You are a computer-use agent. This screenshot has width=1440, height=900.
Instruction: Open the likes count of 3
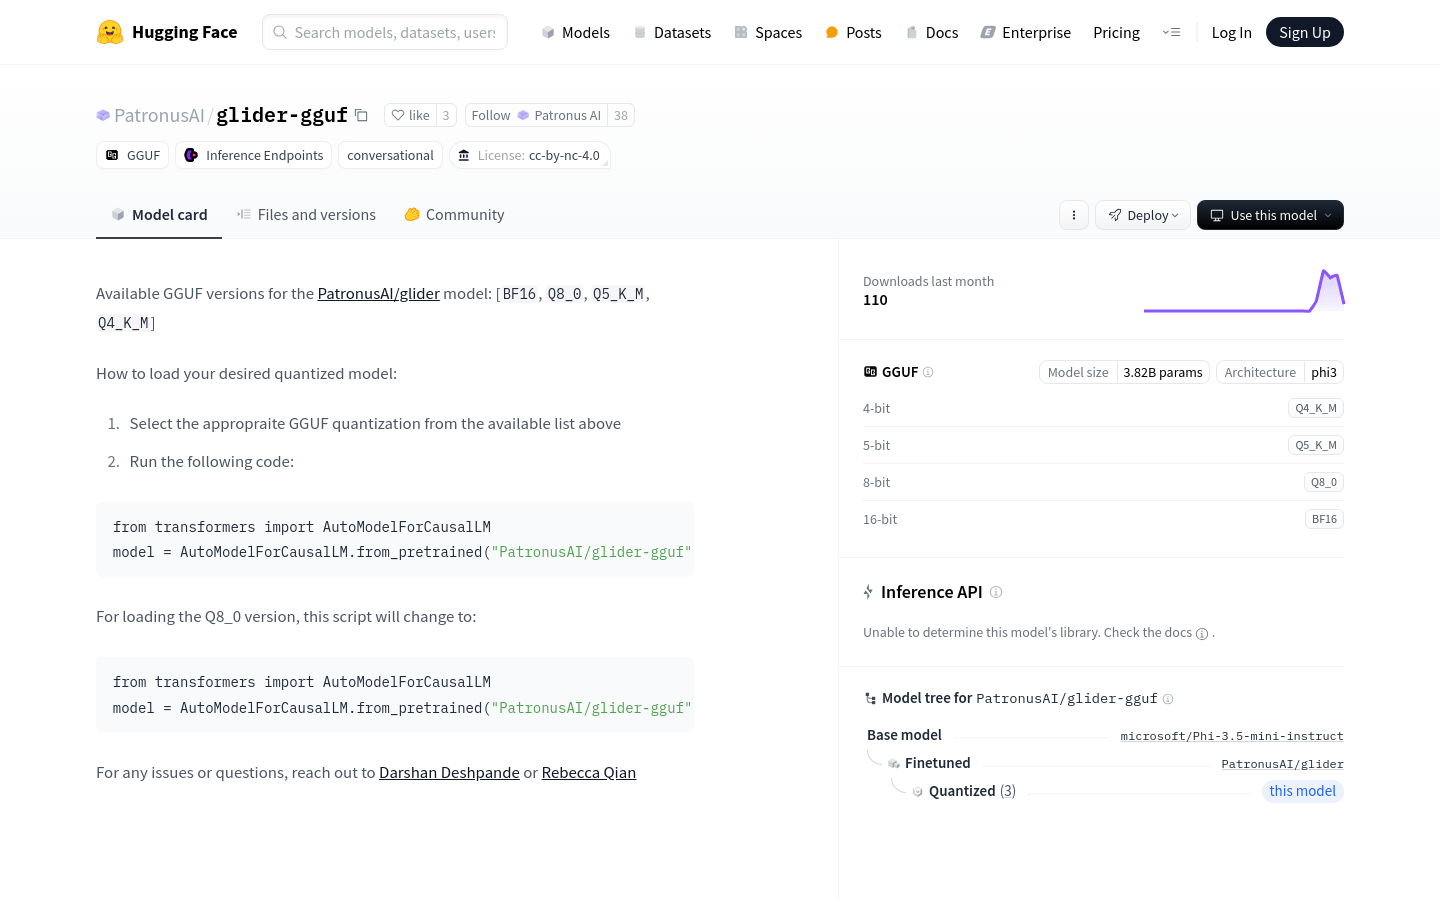click(446, 115)
